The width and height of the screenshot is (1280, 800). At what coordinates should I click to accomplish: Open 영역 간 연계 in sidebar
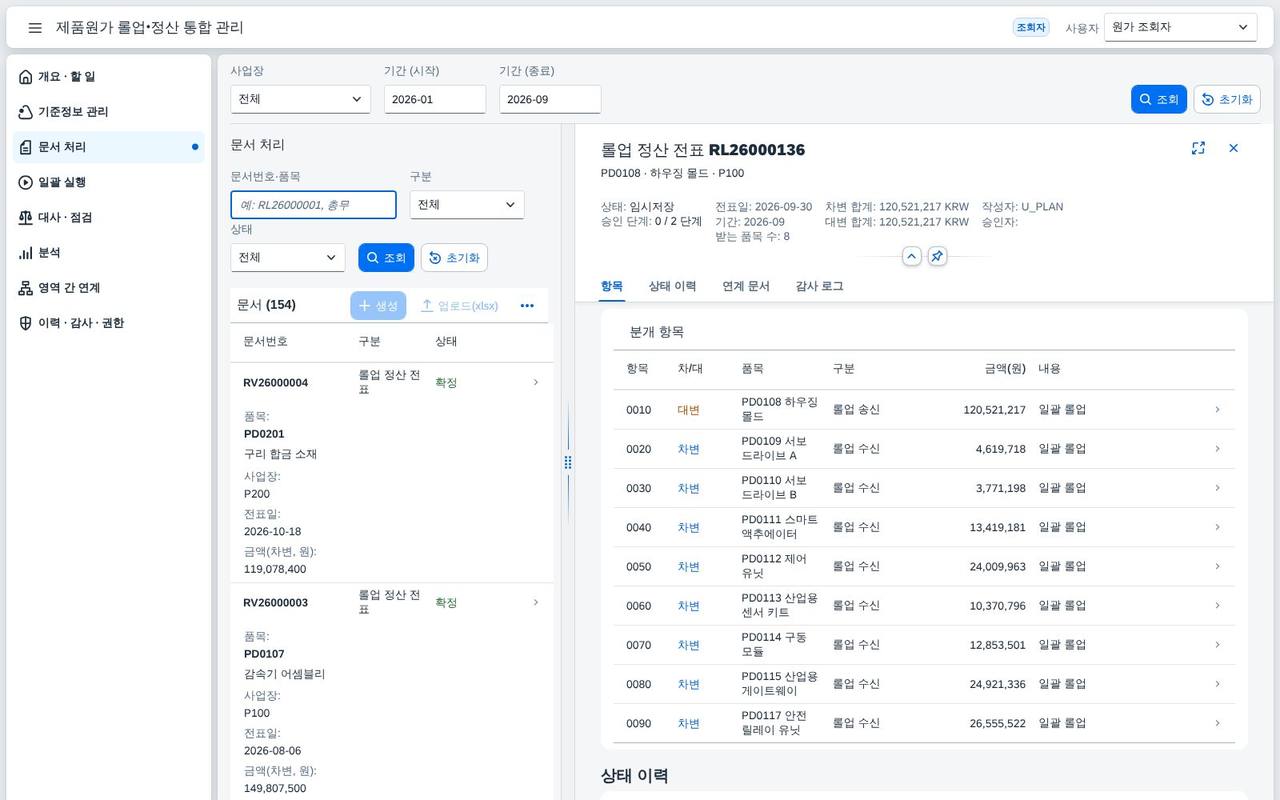click(x=109, y=288)
